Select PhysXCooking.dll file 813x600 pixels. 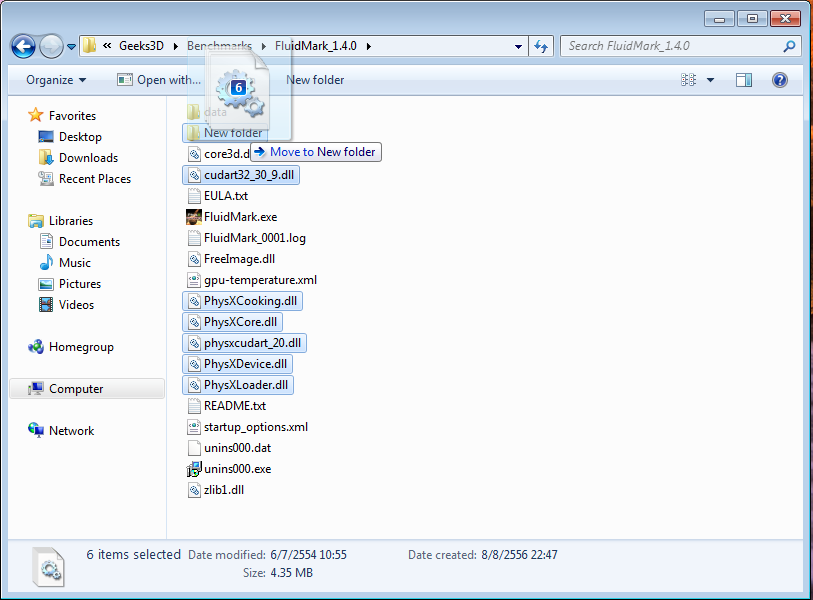[x=242, y=301]
